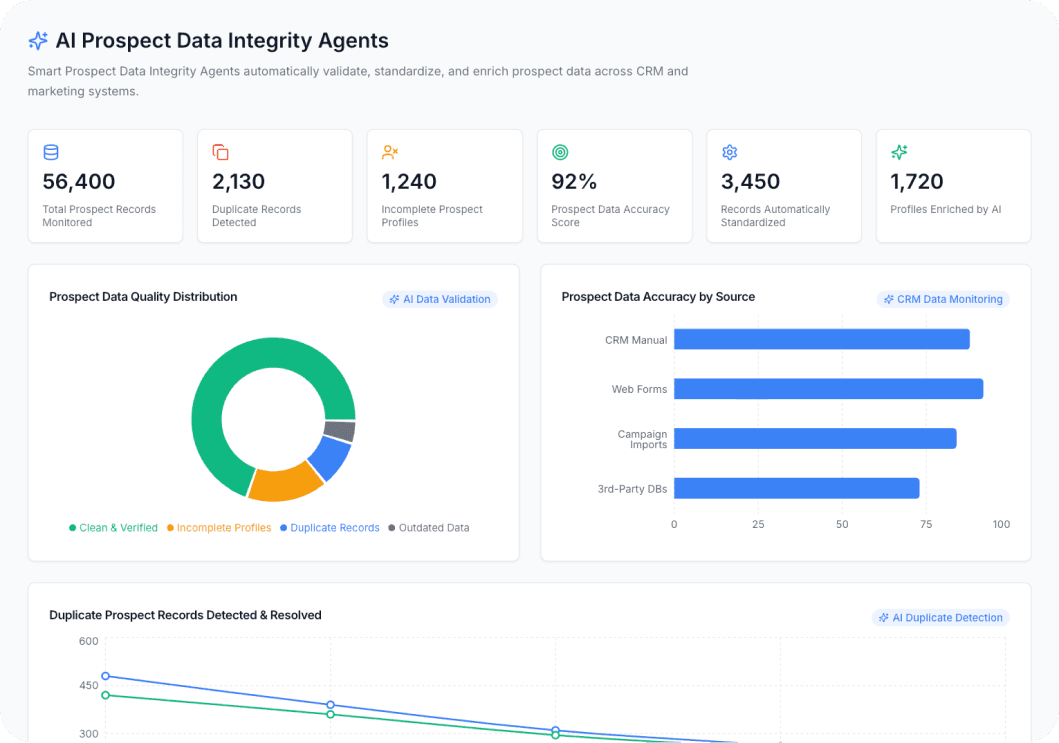Switch to the Prospect Data Quality Distribution panel
The height and width of the screenshot is (743, 1059).
click(144, 296)
